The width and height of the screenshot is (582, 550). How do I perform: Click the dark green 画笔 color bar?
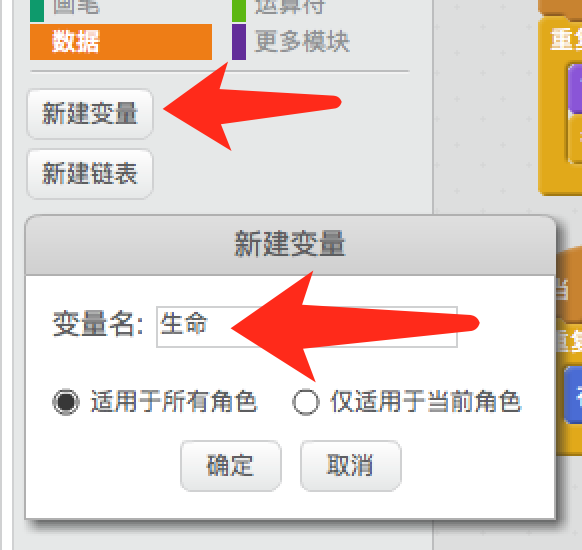(x=37, y=10)
